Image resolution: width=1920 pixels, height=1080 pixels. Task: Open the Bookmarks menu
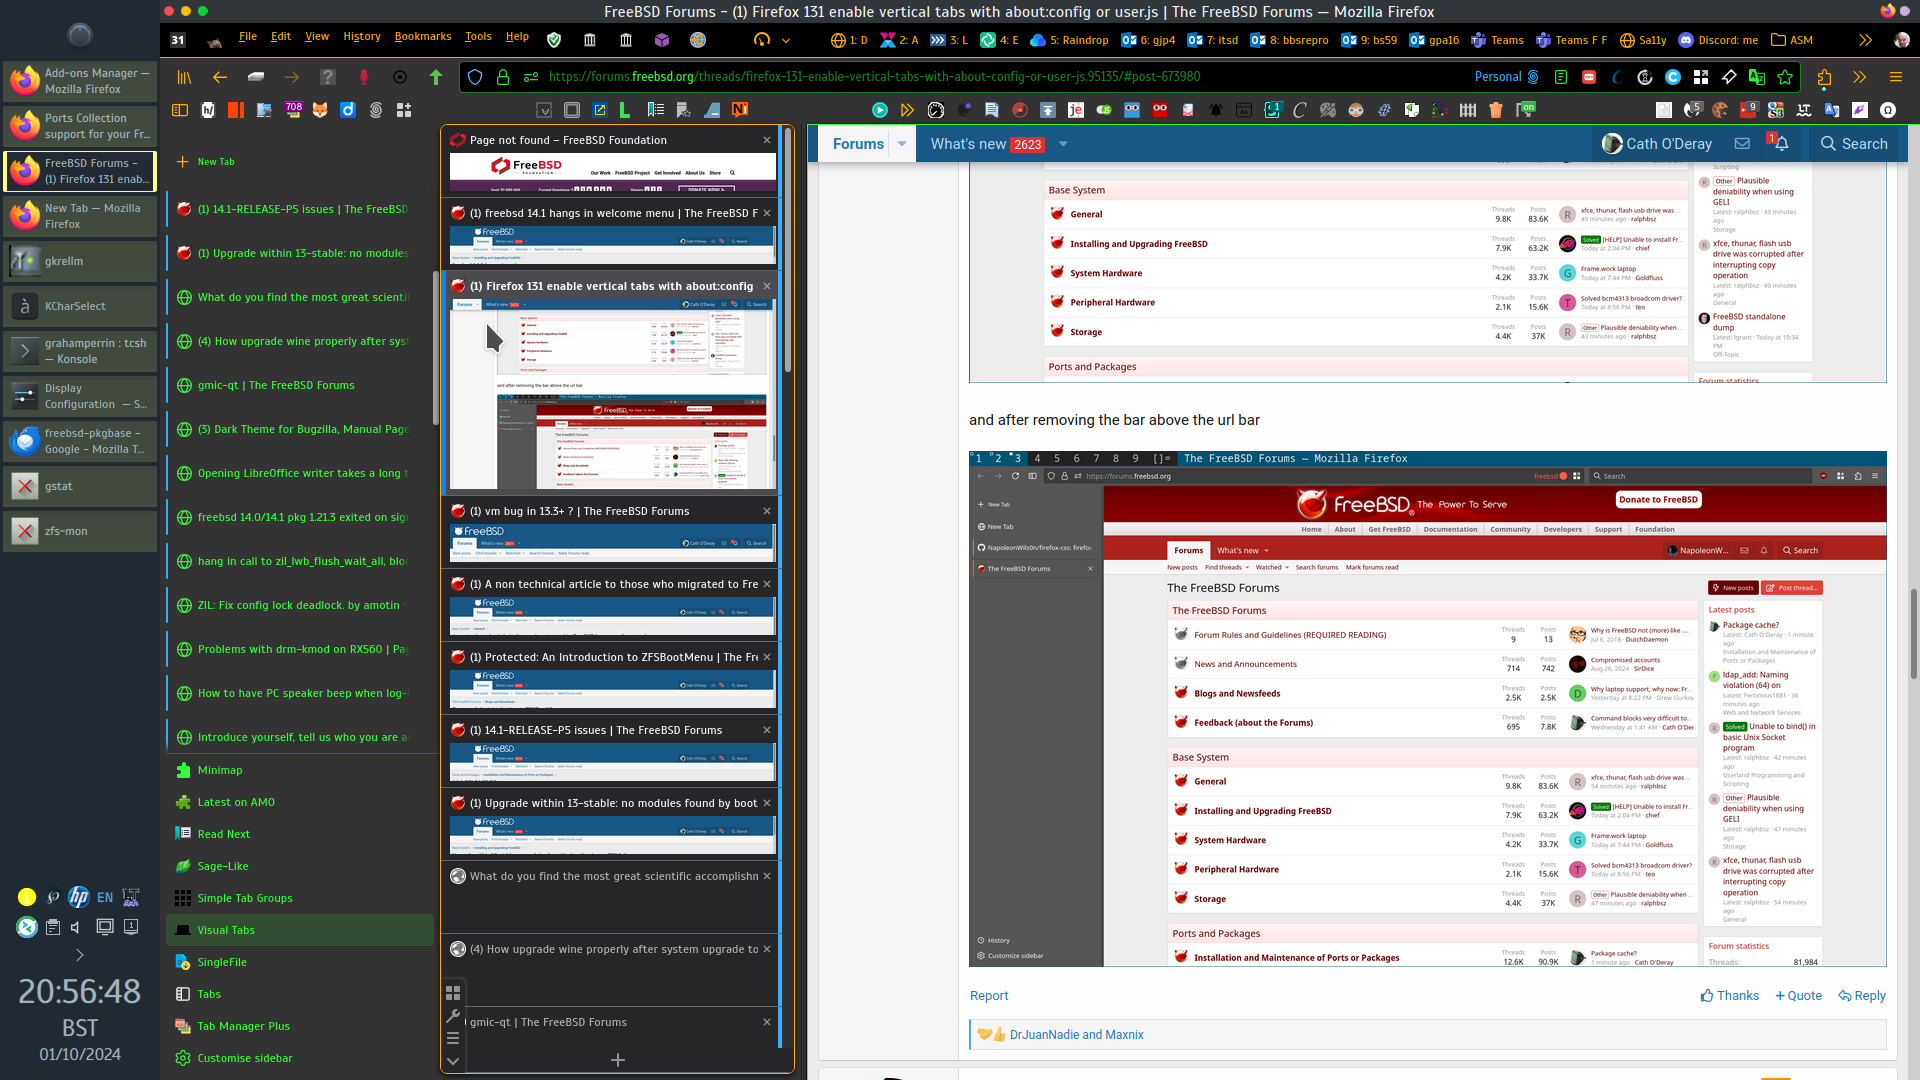[422, 36]
